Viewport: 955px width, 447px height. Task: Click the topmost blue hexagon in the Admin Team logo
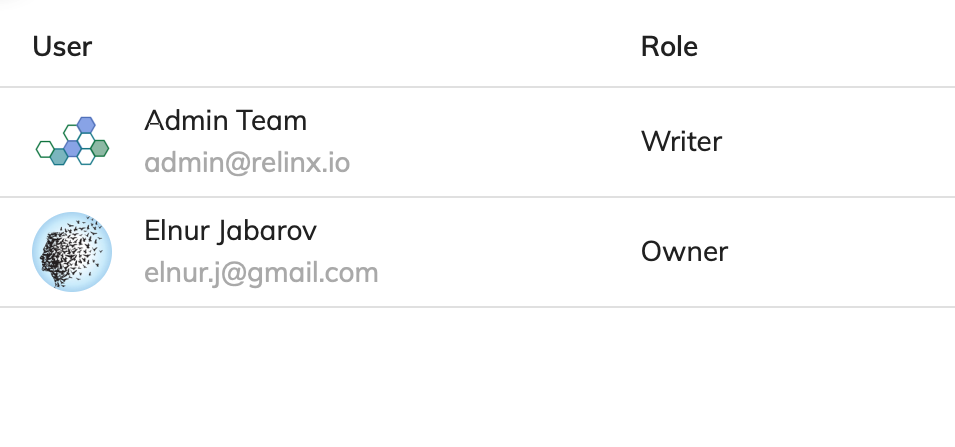[x=86, y=125]
